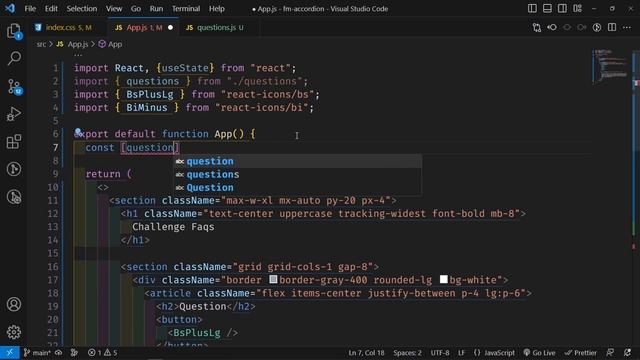This screenshot has height=360, width=640.
Task: Open the Source Control view
Action: pyautogui.click(x=14, y=87)
